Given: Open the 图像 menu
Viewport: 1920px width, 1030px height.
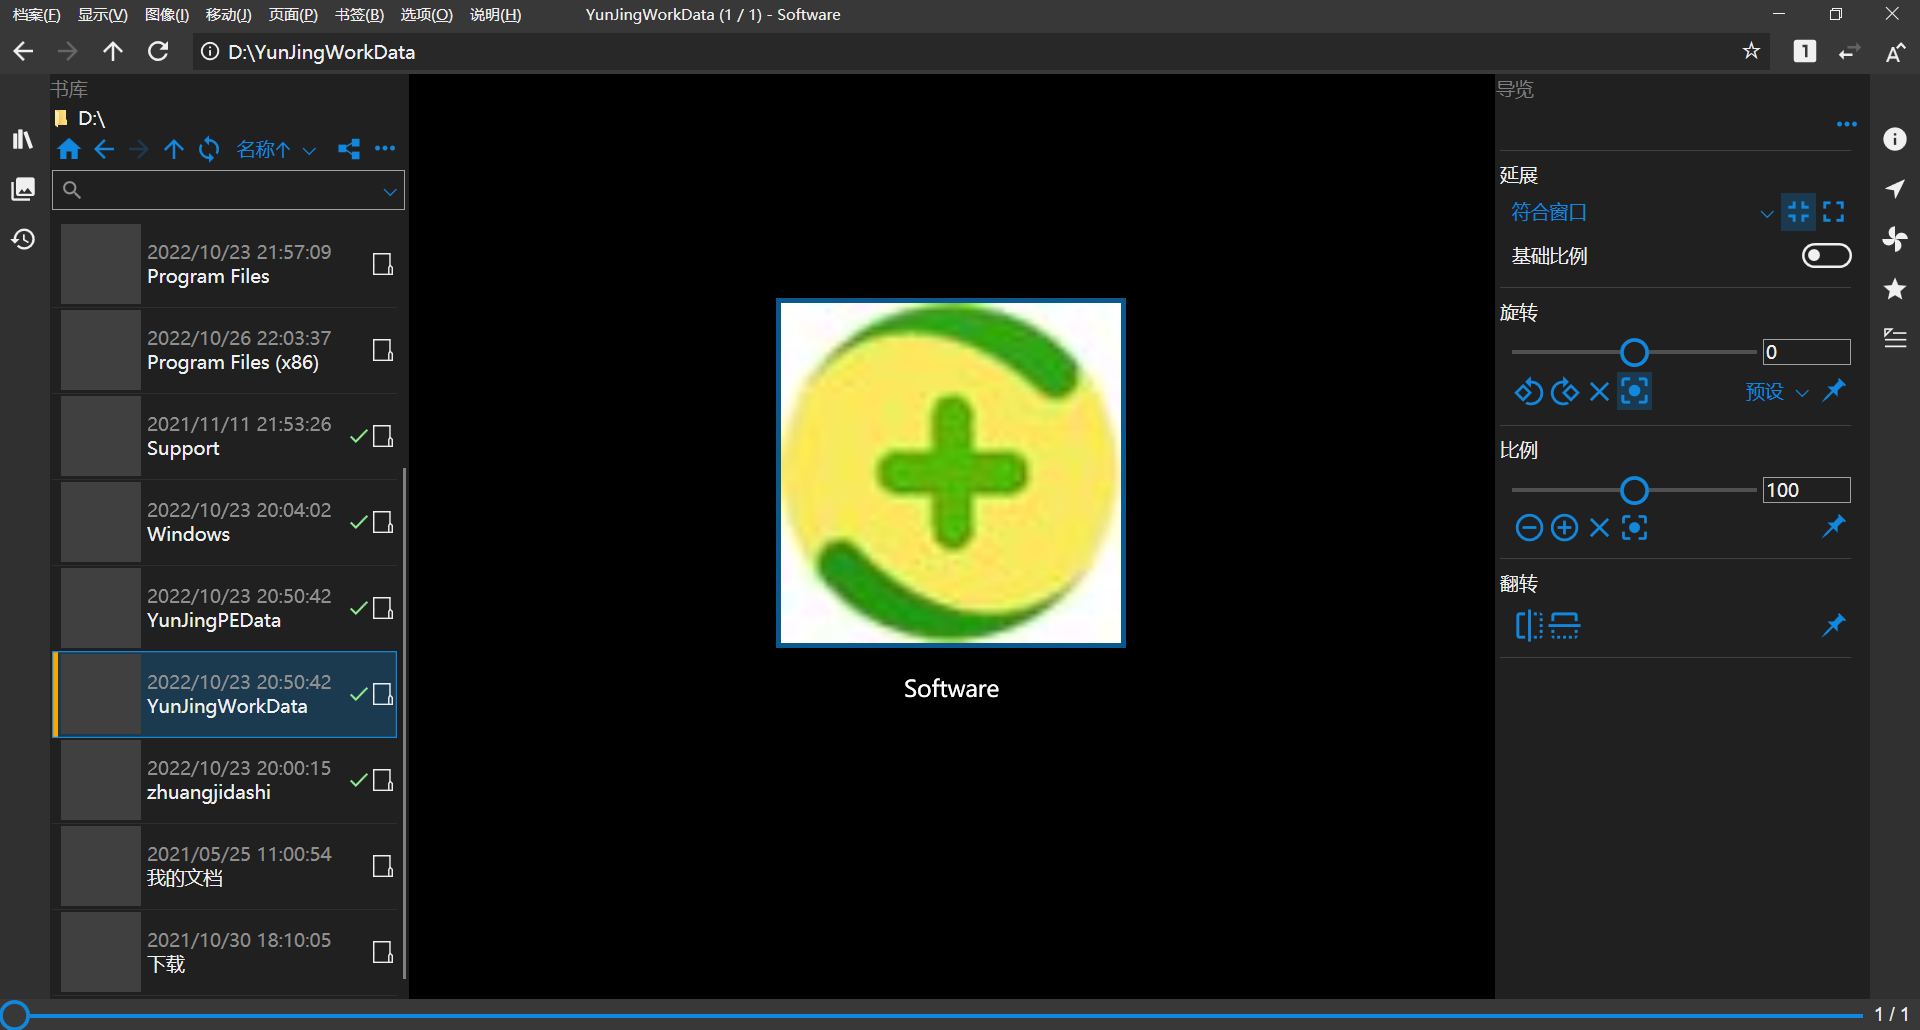Looking at the screenshot, I should click(167, 15).
